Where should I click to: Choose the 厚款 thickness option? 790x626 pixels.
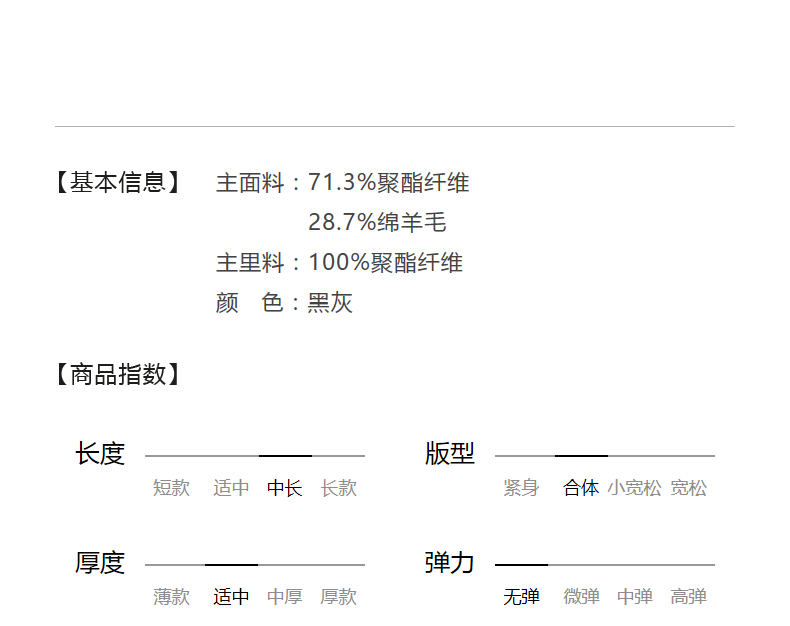(x=339, y=597)
